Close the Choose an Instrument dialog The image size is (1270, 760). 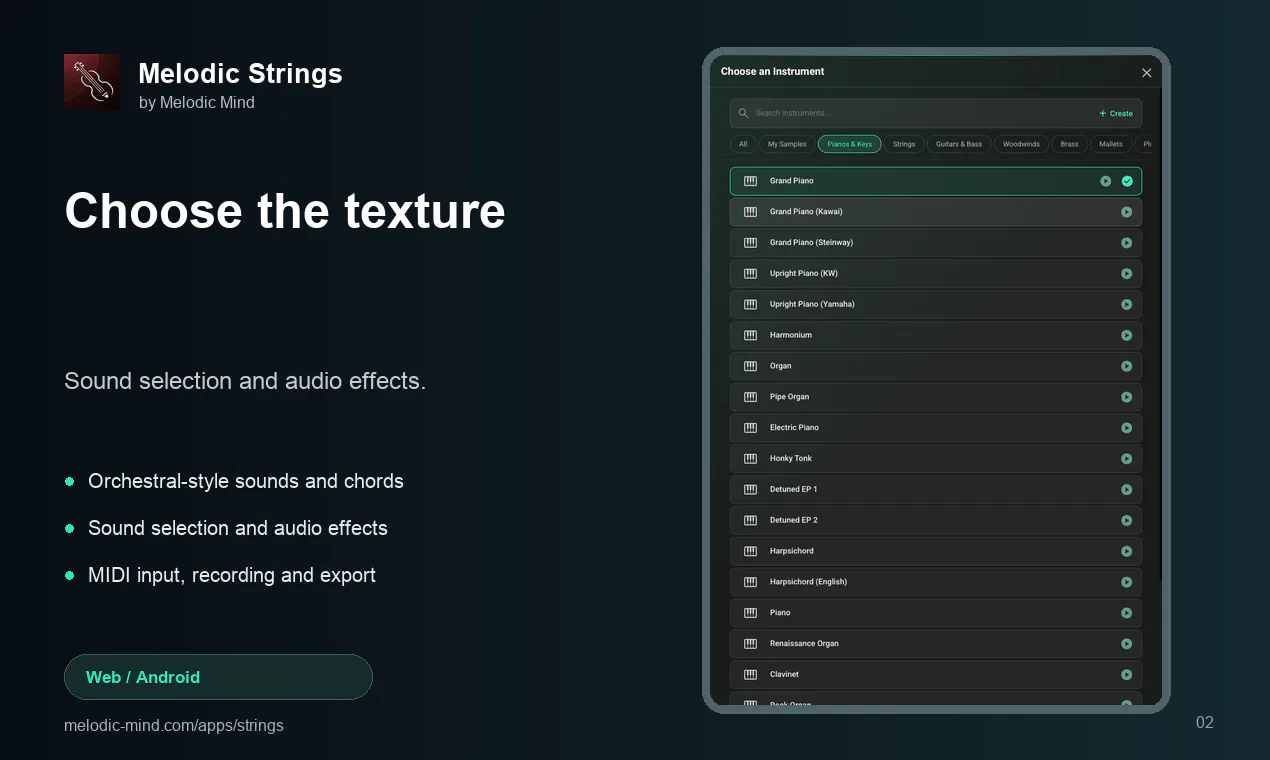point(1147,73)
